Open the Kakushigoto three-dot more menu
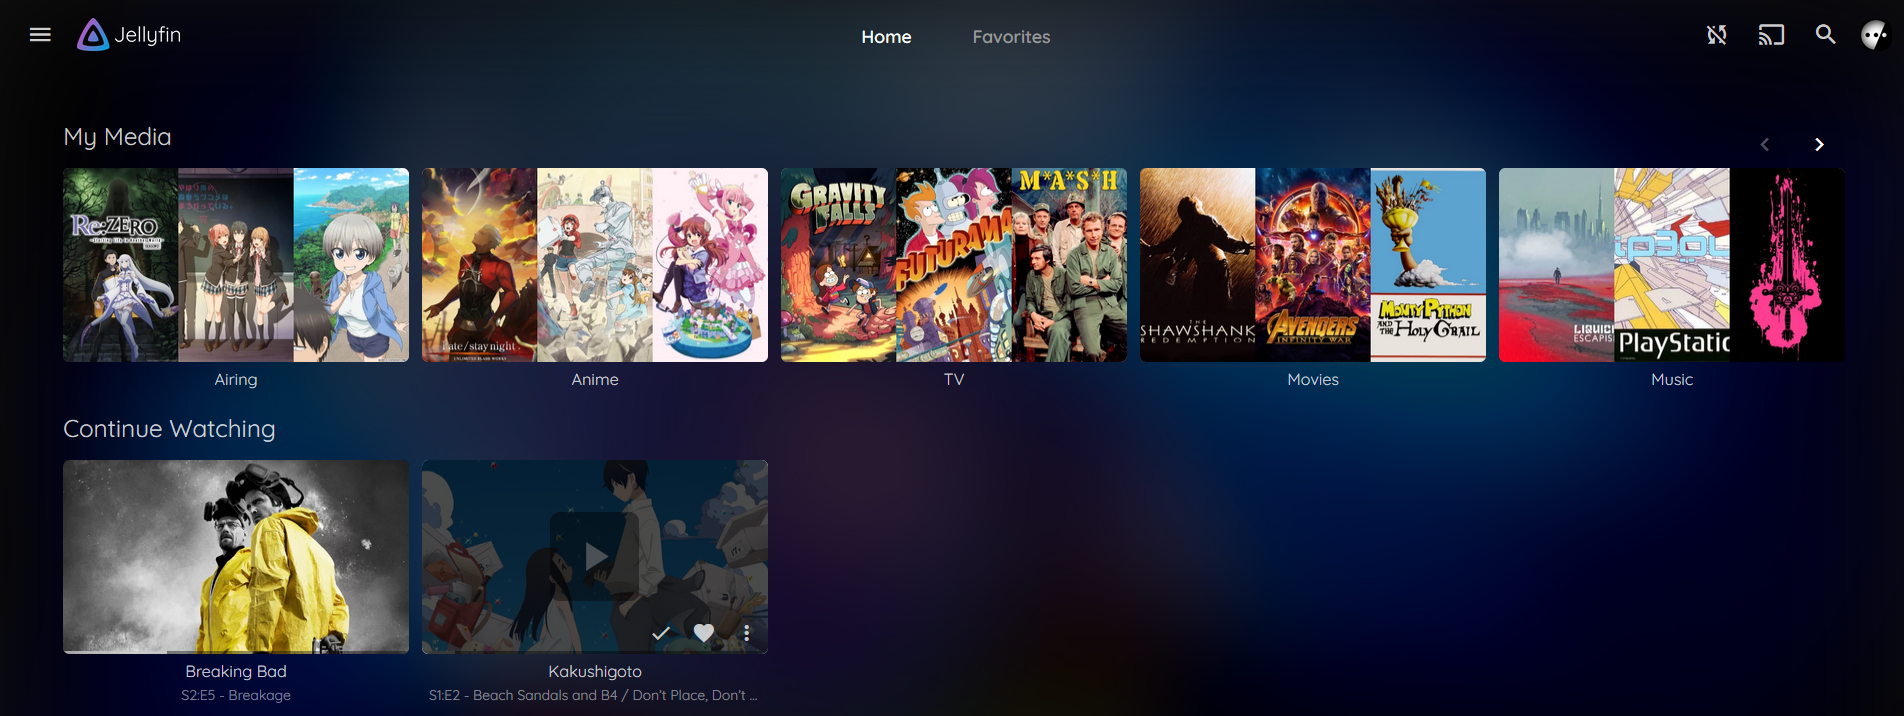Viewport: 1904px width, 716px height. coord(746,633)
